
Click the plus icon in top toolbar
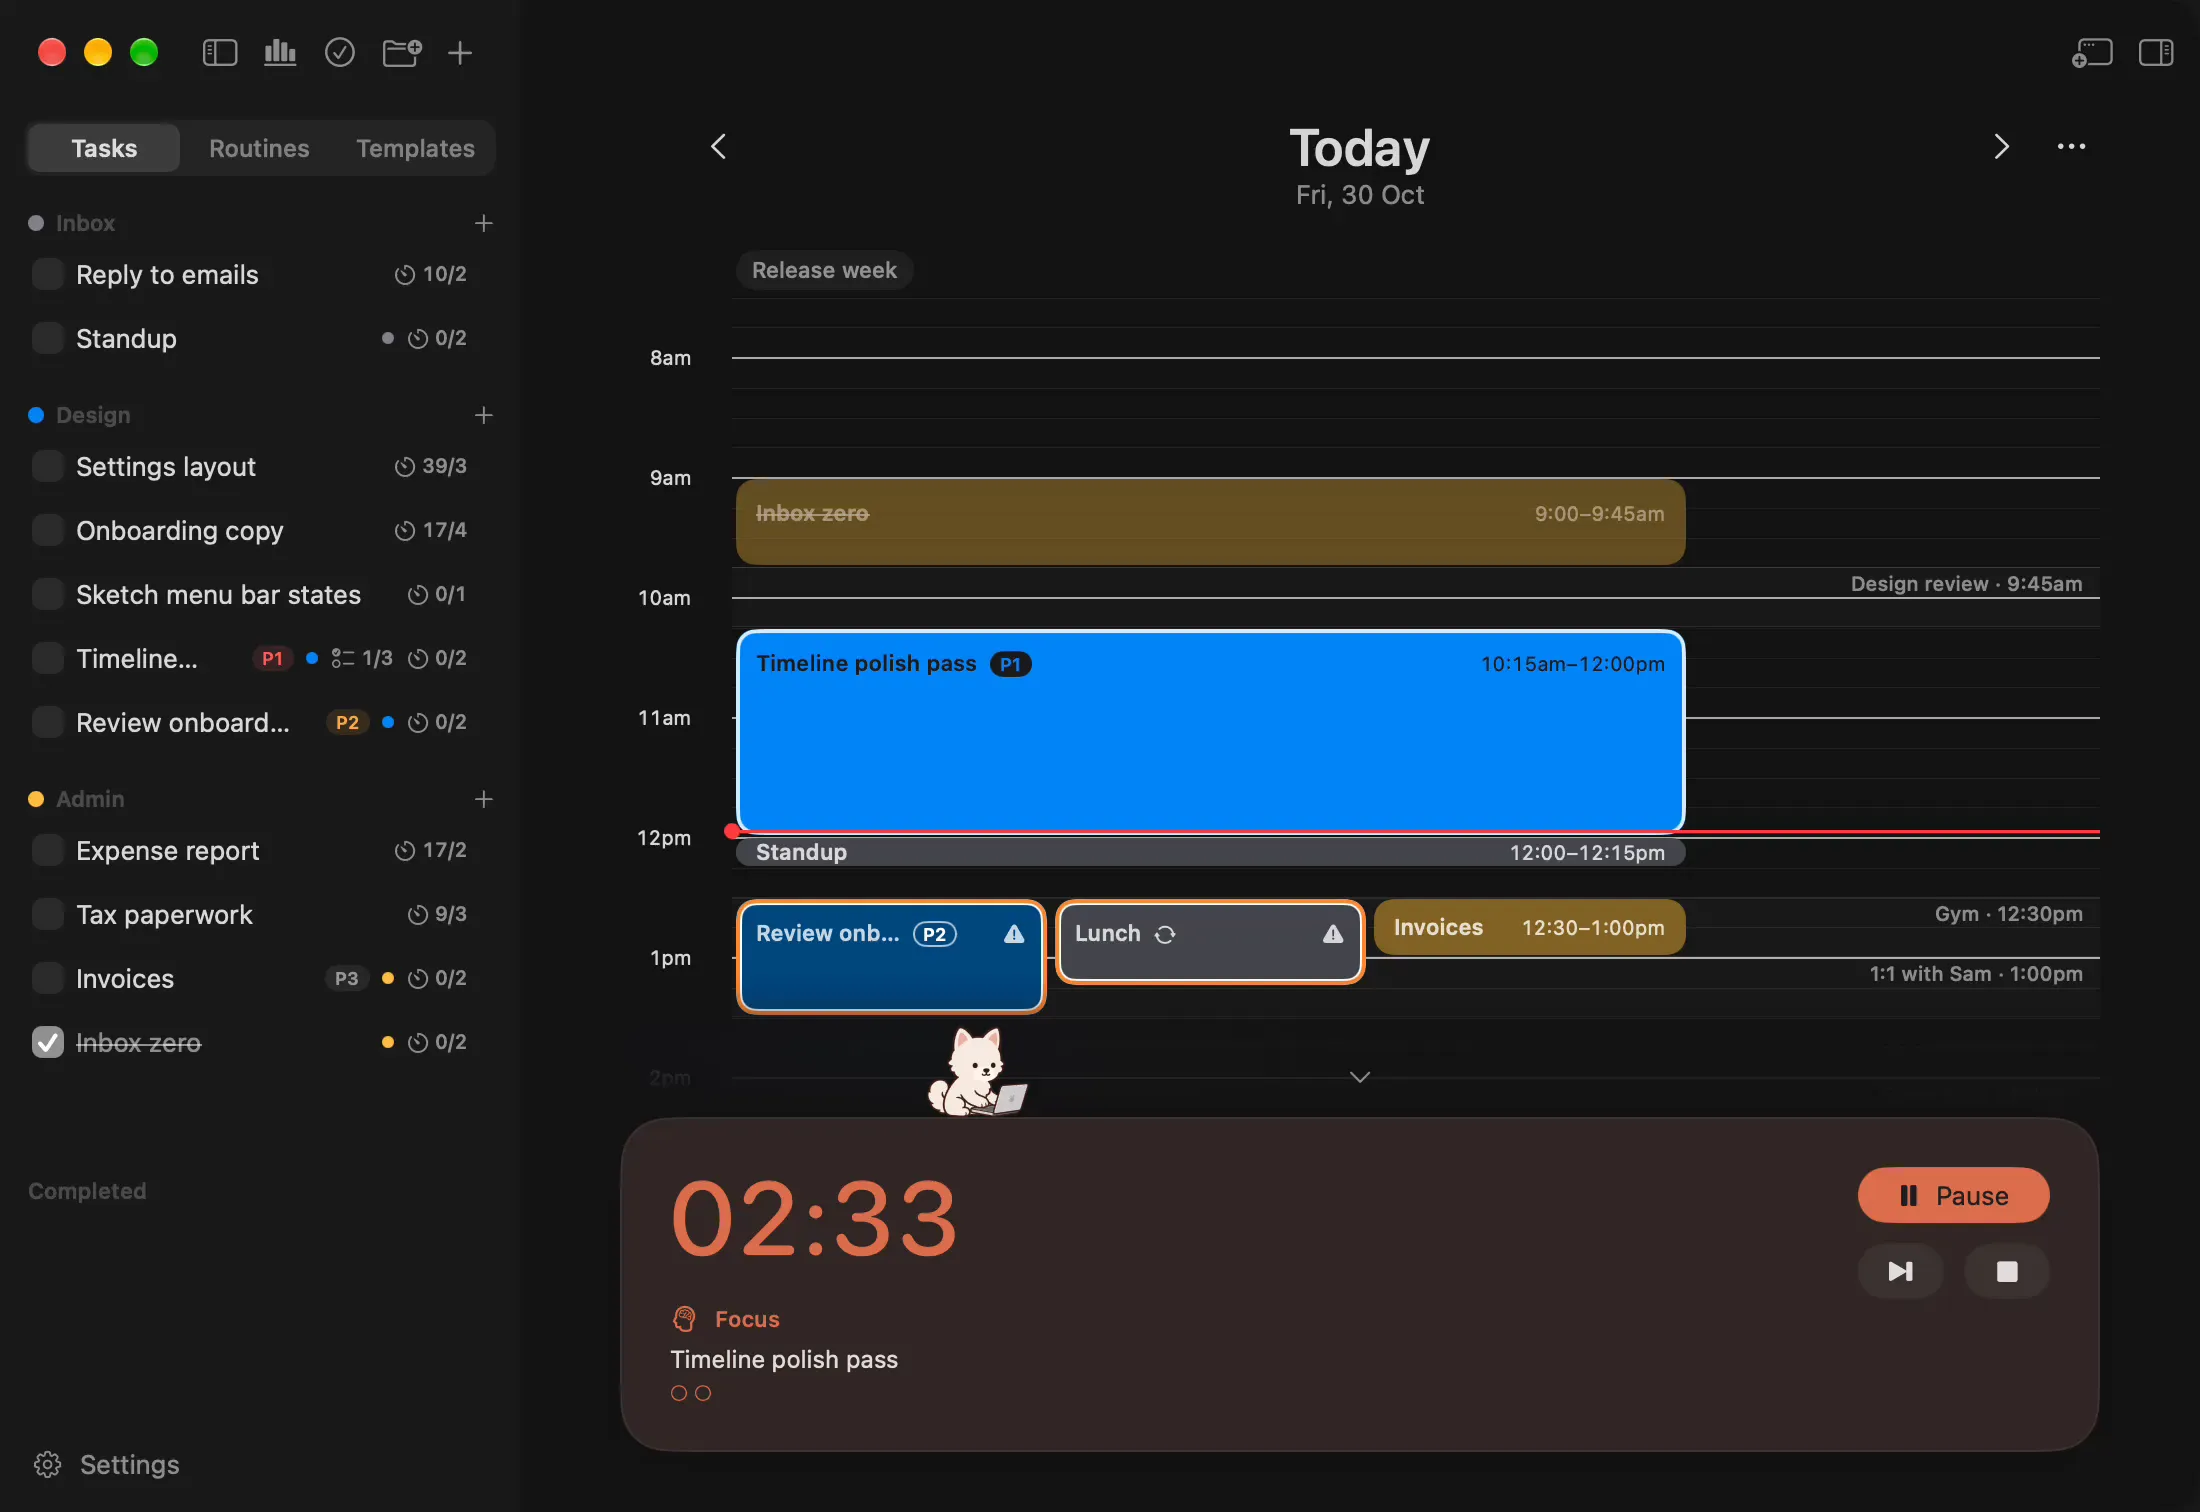460,53
